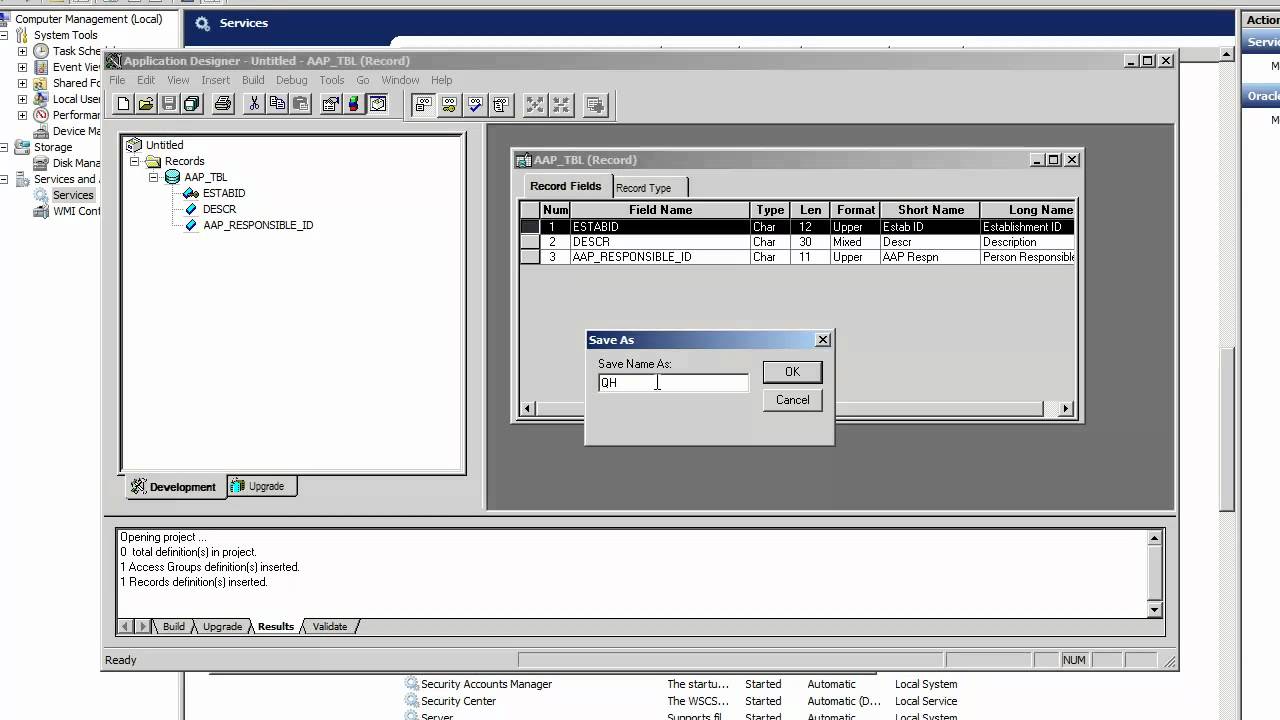Select the Field Display view icon
The width and height of the screenshot is (1280, 720).
424,104
